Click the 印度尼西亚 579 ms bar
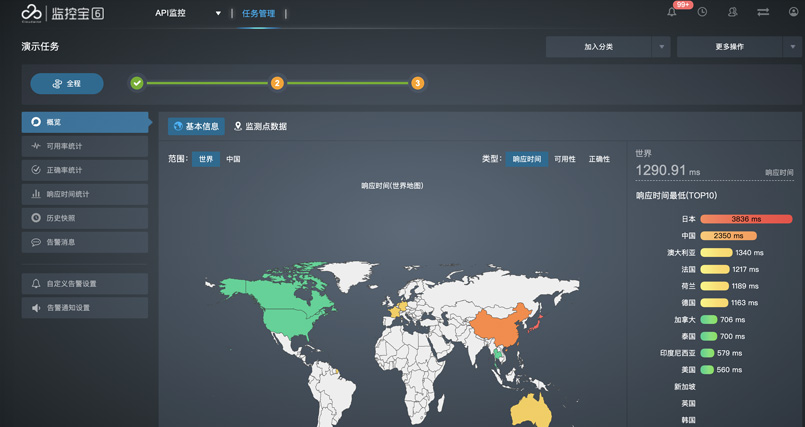The height and width of the screenshot is (427, 805). click(x=707, y=353)
